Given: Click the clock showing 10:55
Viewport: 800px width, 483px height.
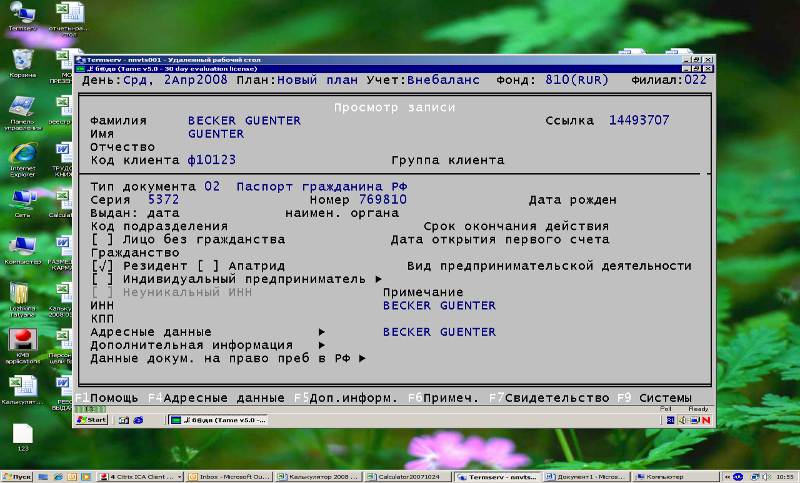Looking at the screenshot, I should [785, 477].
